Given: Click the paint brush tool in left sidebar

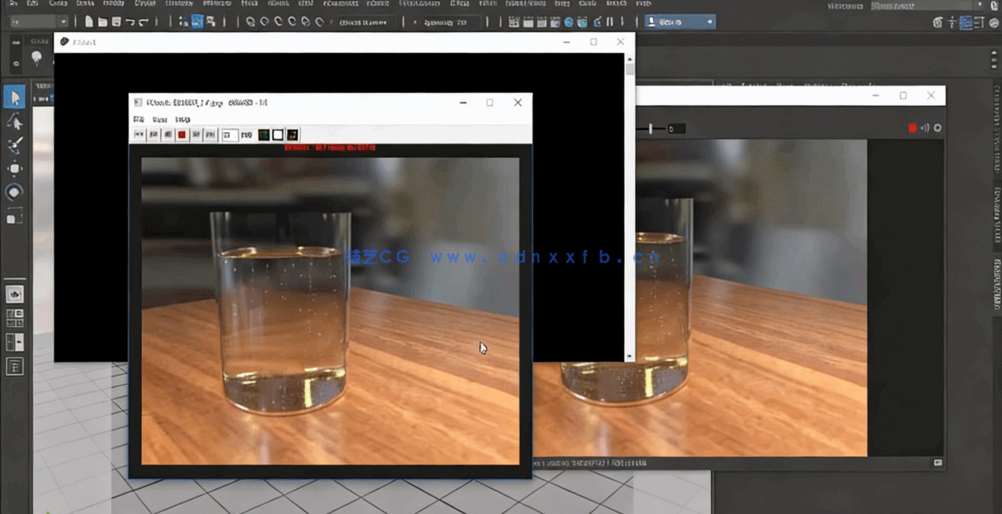Looking at the screenshot, I should click(x=14, y=145).
